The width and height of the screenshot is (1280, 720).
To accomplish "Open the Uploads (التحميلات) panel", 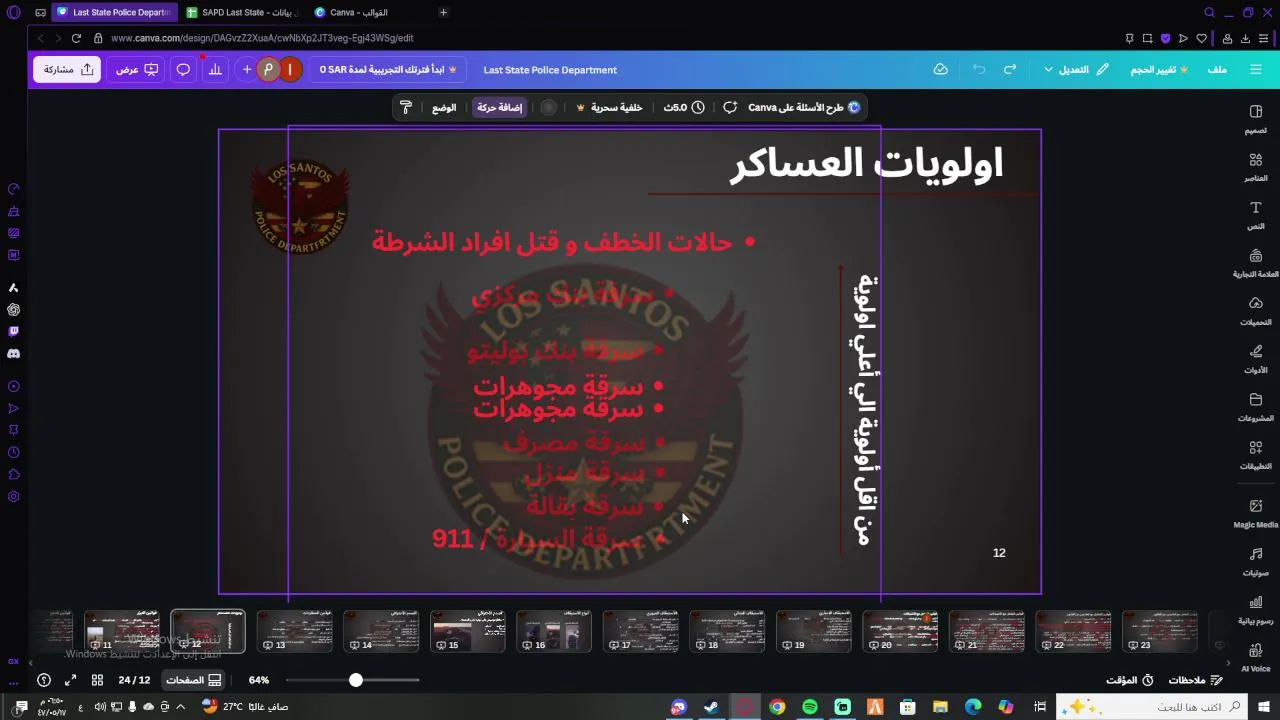I will click(1256, 311).
